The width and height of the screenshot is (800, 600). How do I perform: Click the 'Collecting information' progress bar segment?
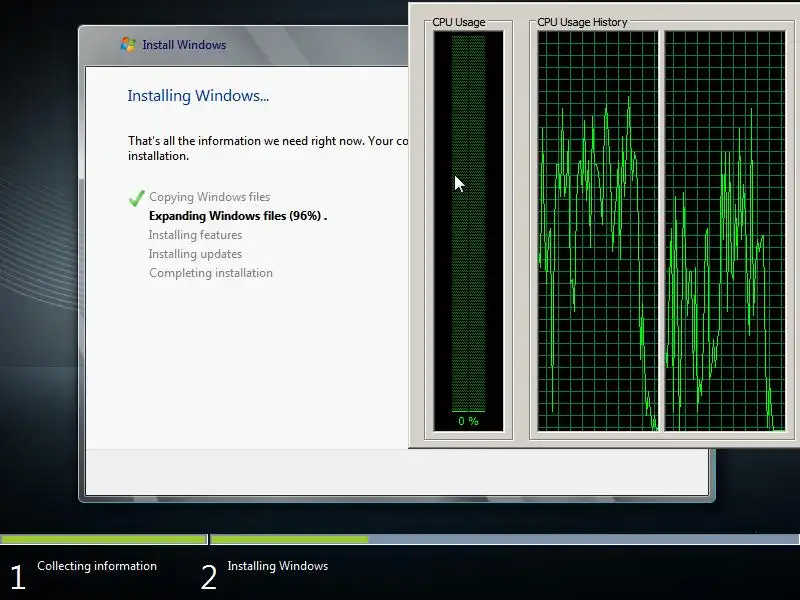104,539
